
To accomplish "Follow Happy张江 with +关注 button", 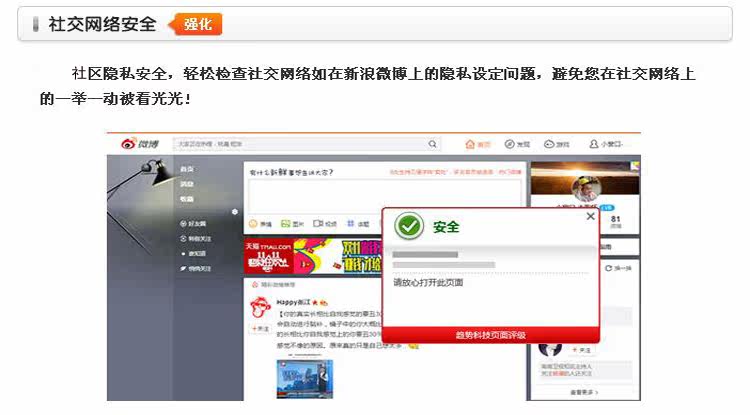I will (261, 329).
